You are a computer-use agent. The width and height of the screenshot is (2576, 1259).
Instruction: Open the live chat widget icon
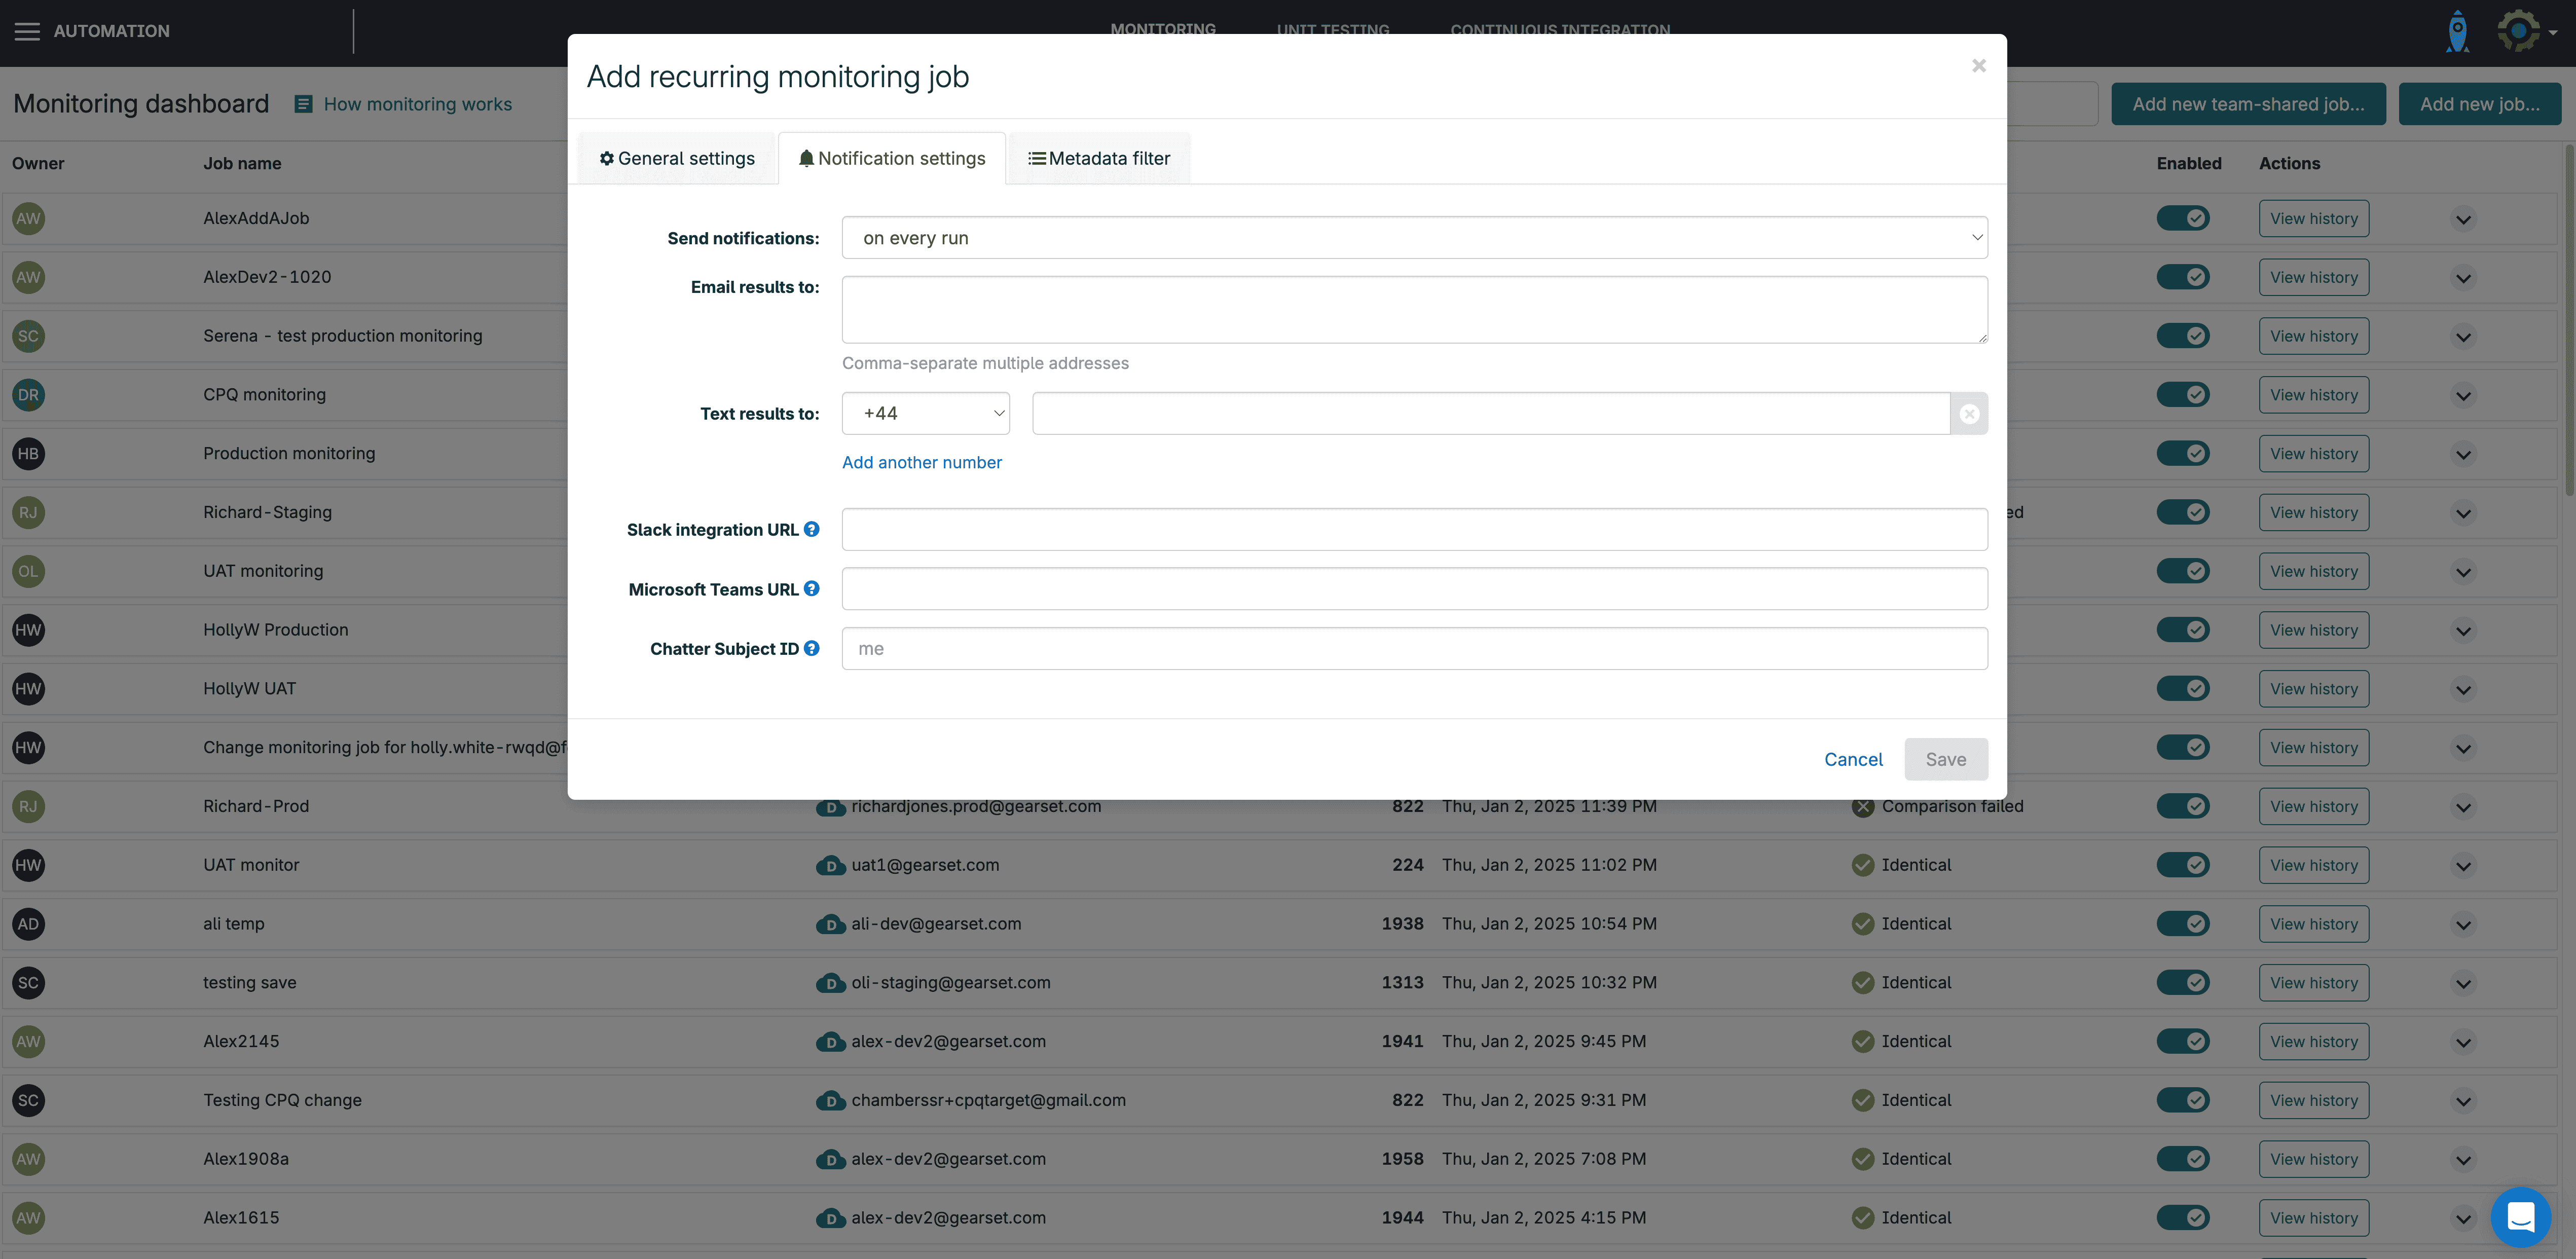tap(2520, 1217)
